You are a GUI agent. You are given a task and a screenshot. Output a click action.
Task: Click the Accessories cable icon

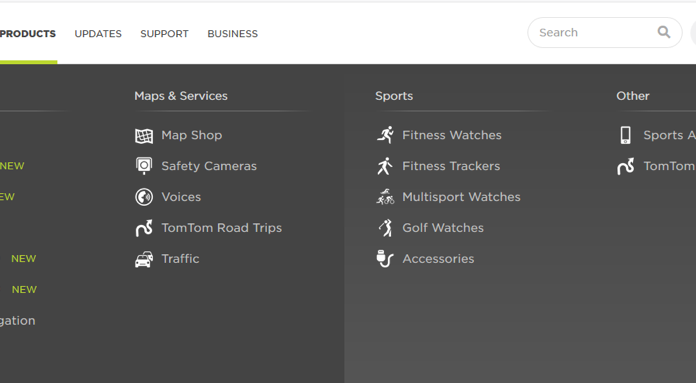tap(385, 259)
